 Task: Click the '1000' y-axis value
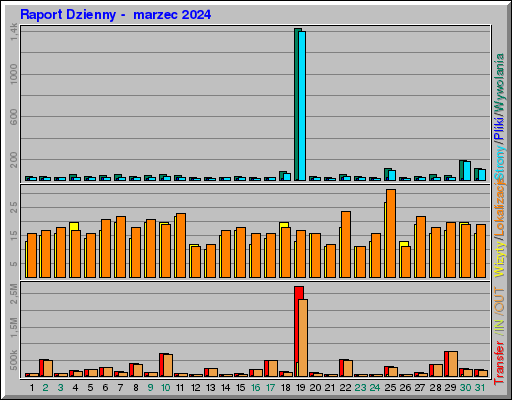click(14, 74)
